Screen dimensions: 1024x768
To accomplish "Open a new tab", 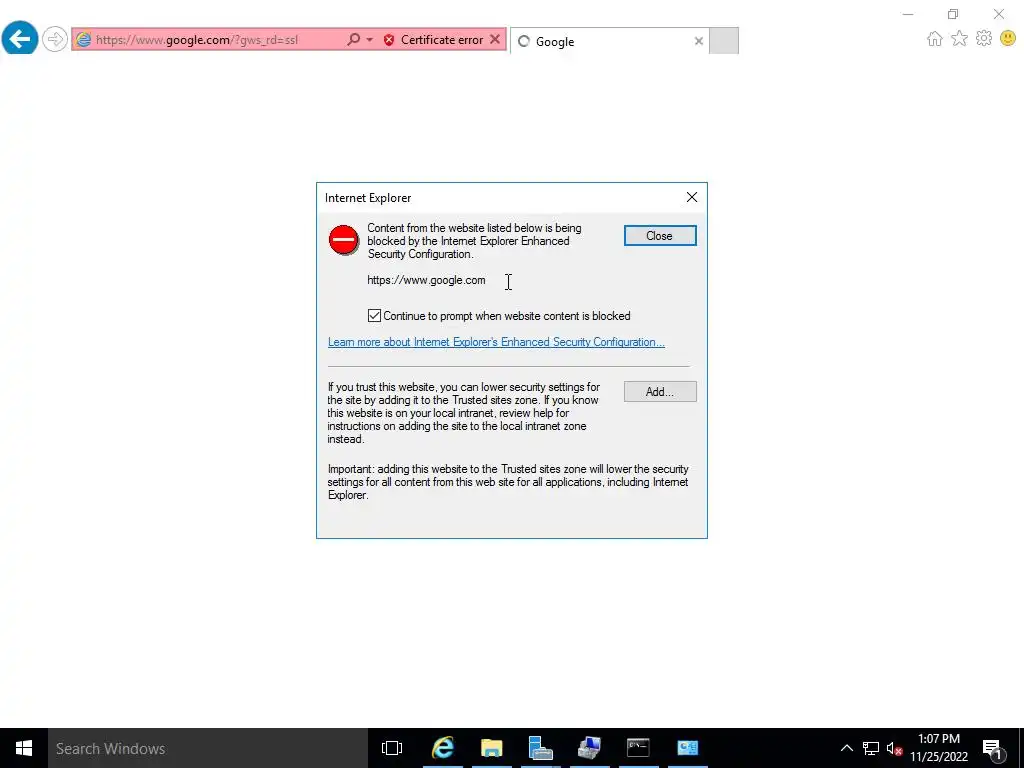I will [x=724, y=40].
